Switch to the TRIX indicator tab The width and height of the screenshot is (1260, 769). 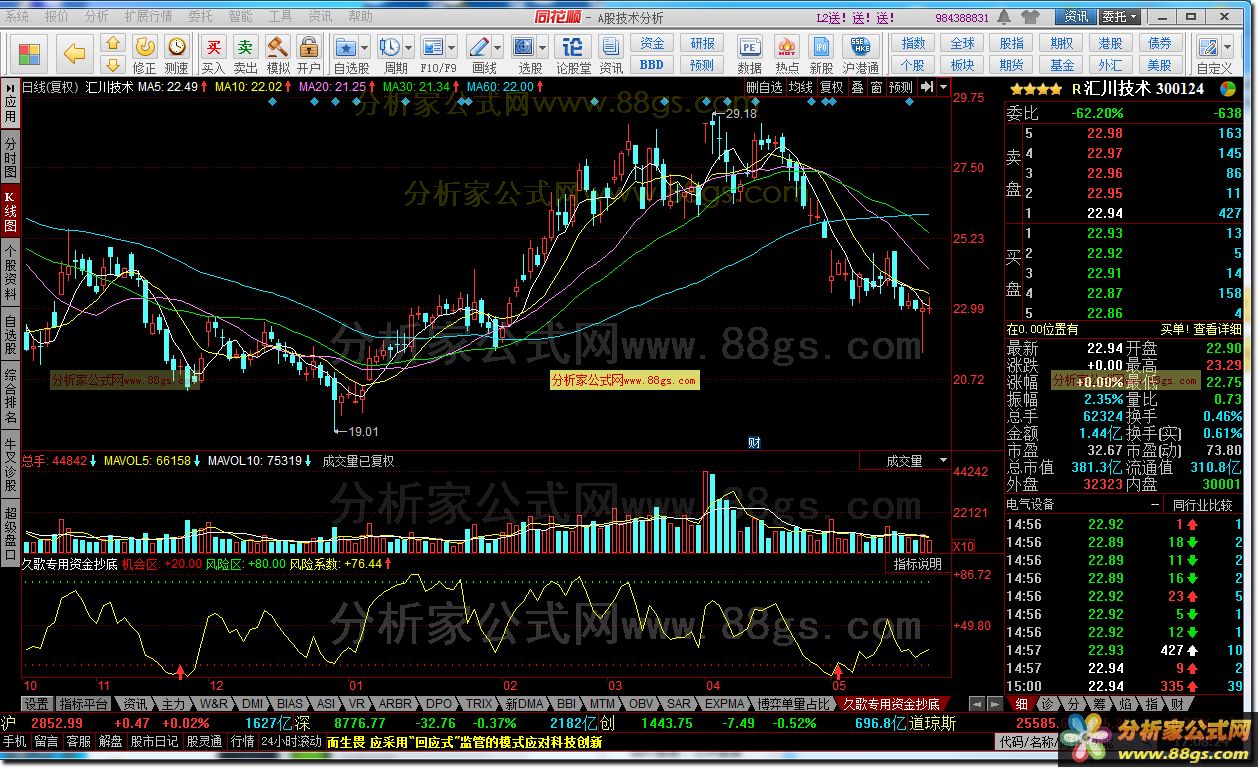pos(478,704)
